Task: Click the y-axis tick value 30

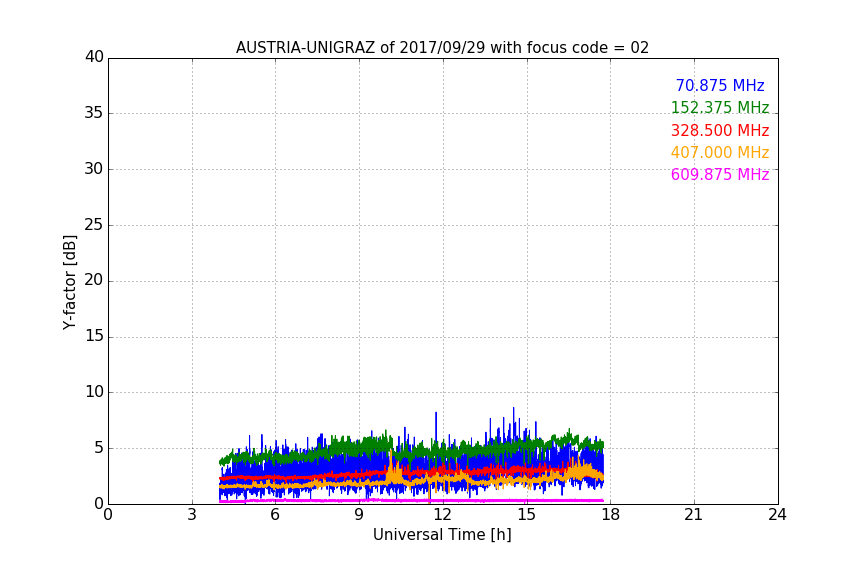Action: coord(94,169)
